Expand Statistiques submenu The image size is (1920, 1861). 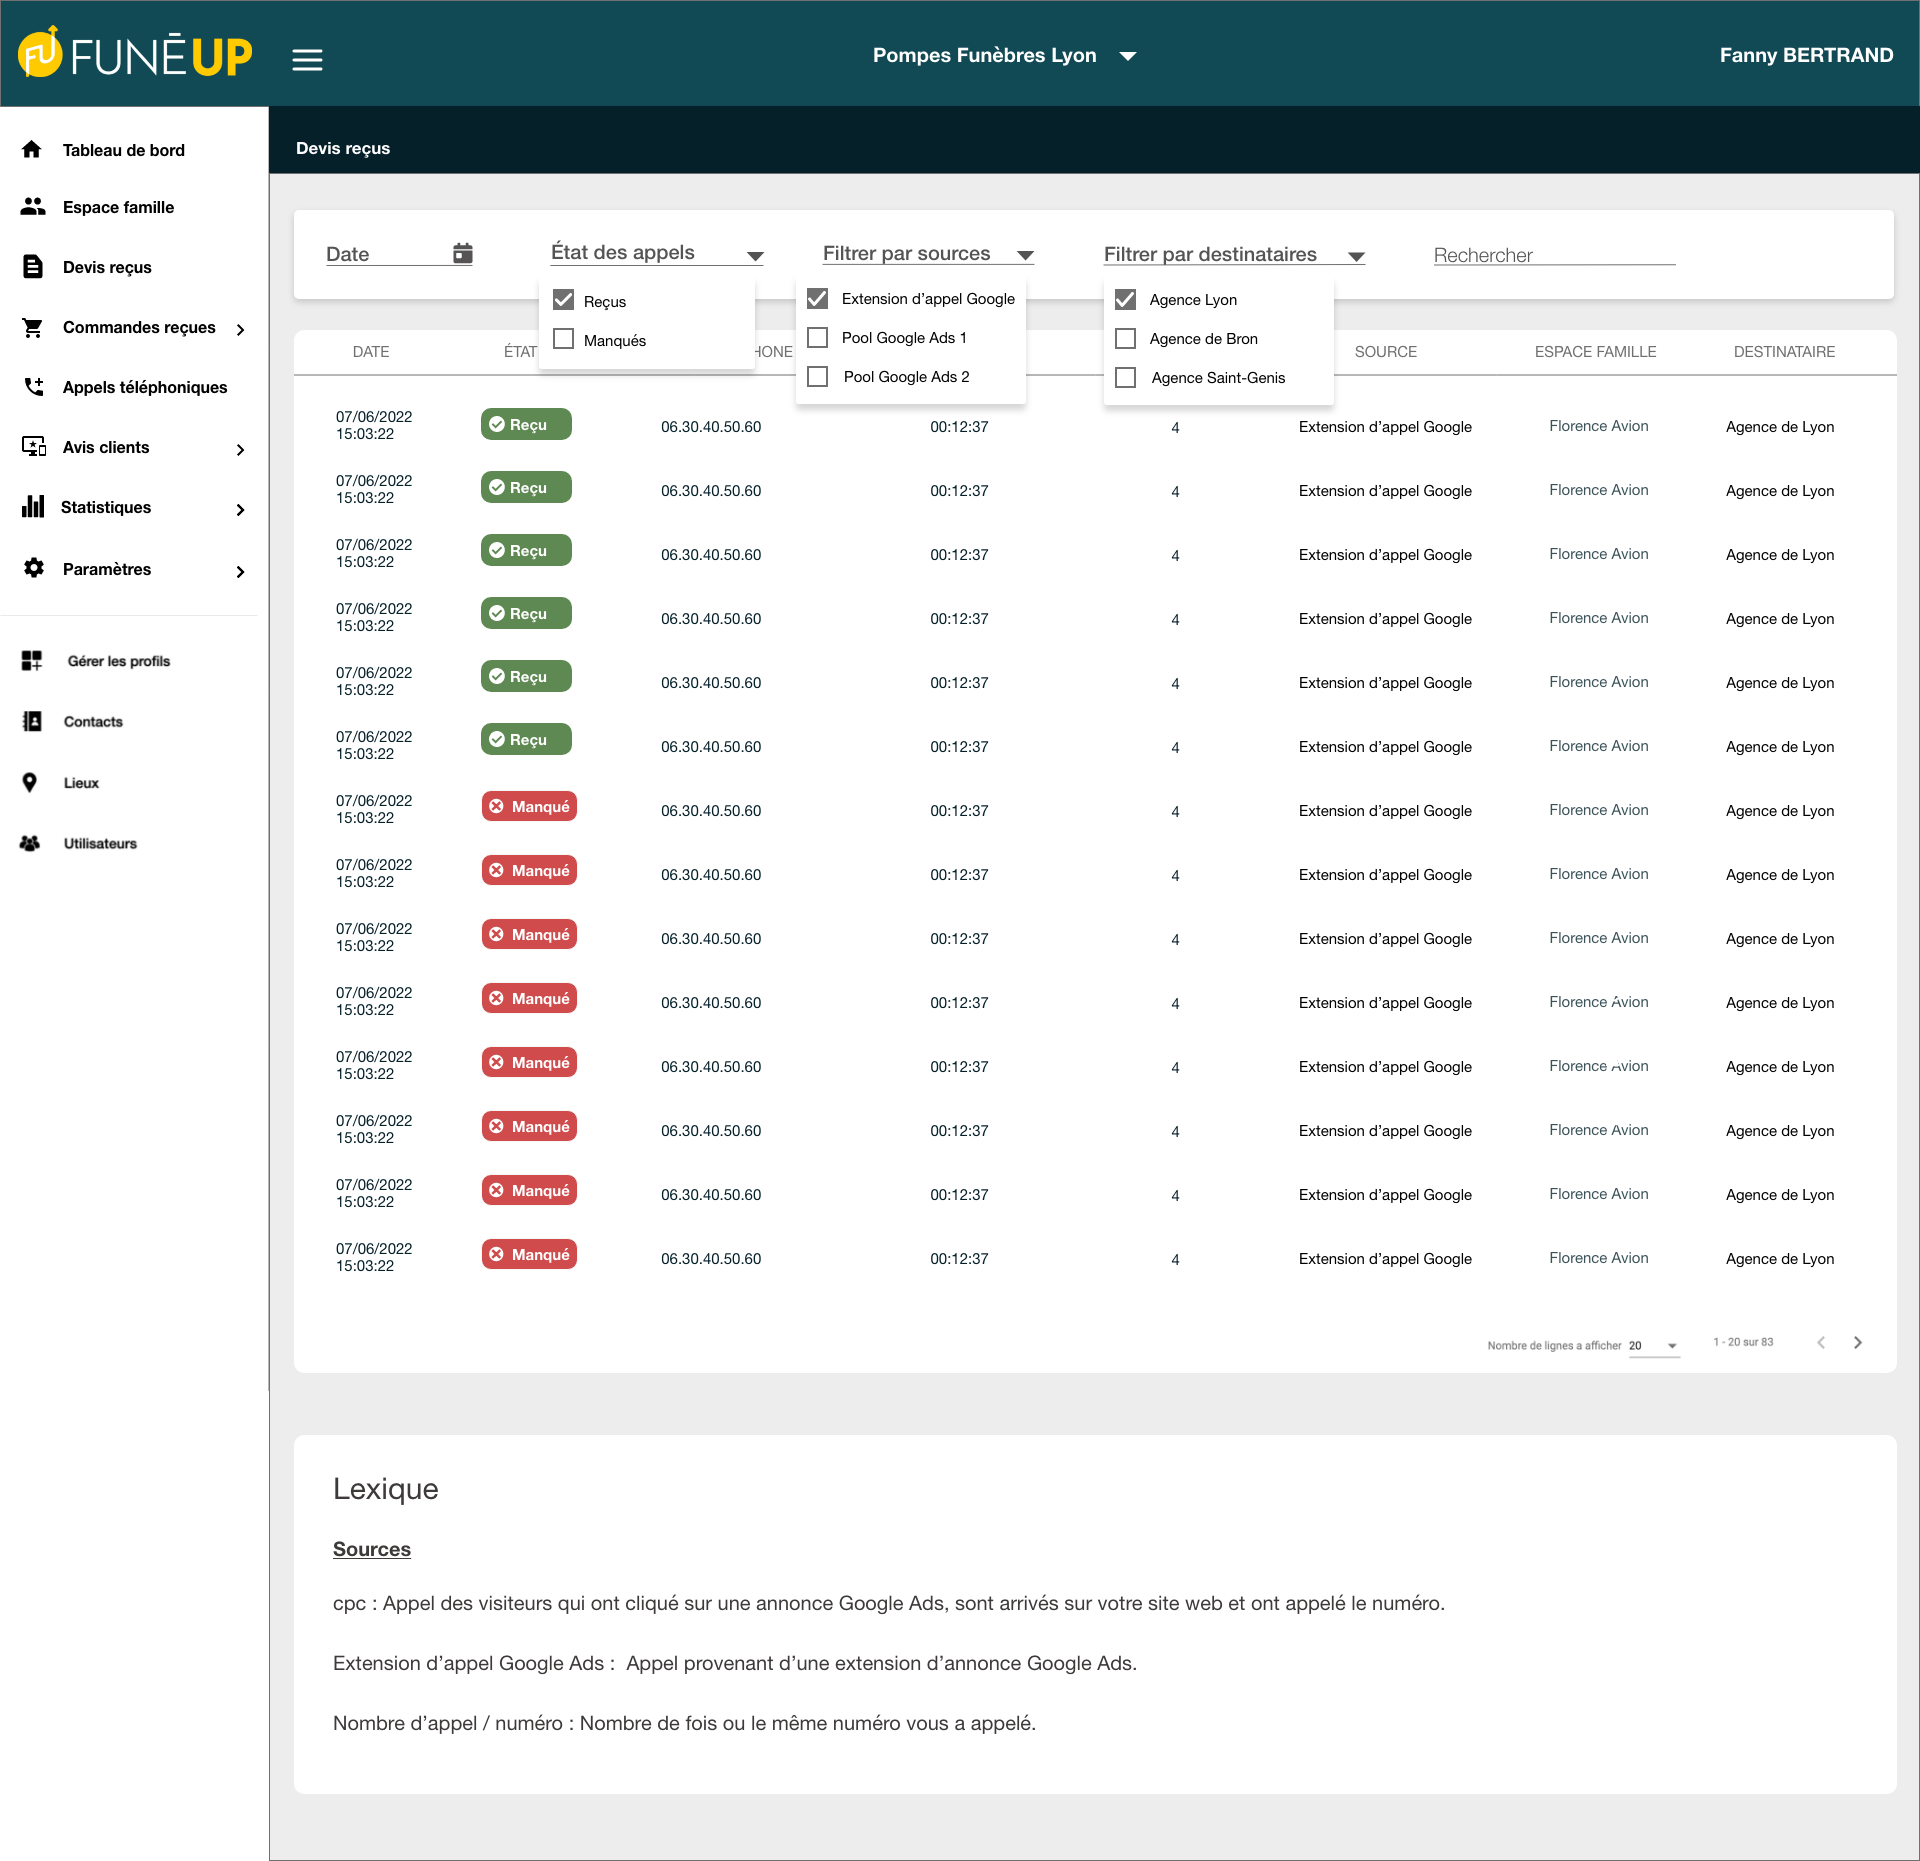240,509
